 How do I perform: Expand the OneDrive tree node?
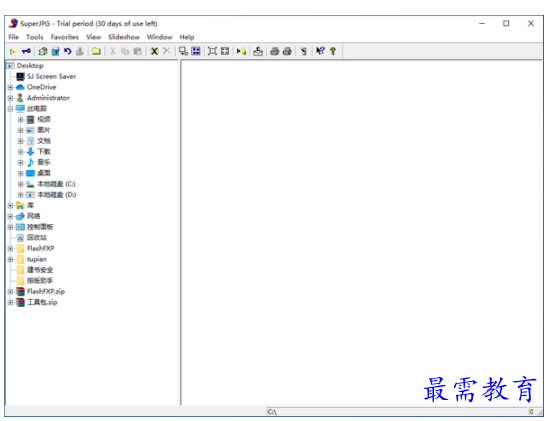tap(10, 87)
